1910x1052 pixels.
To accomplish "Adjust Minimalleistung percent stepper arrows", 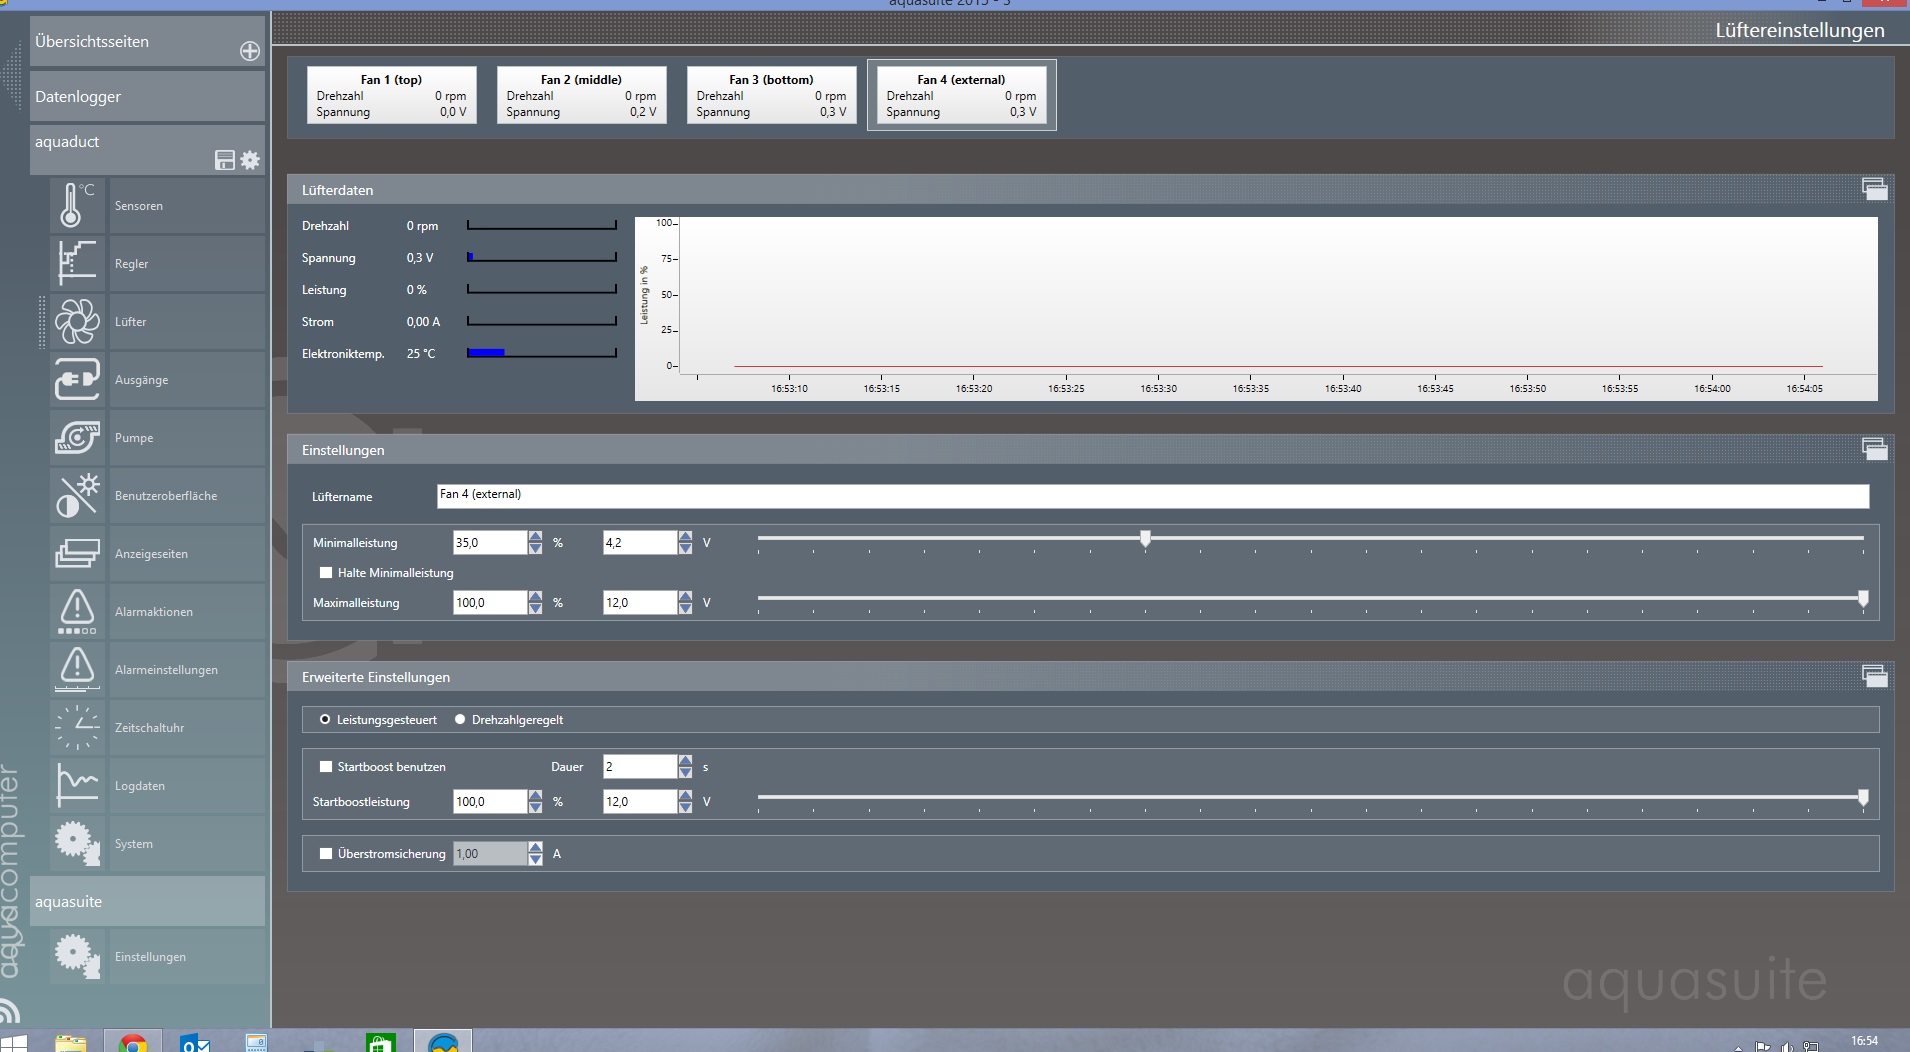I will pyautogui.click(x=535, y=542).
